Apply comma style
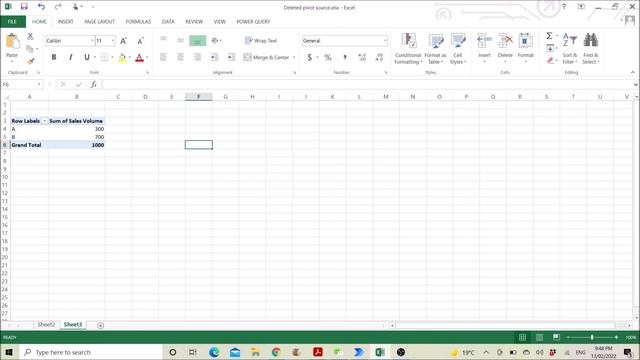 click(x=345, y=58)
